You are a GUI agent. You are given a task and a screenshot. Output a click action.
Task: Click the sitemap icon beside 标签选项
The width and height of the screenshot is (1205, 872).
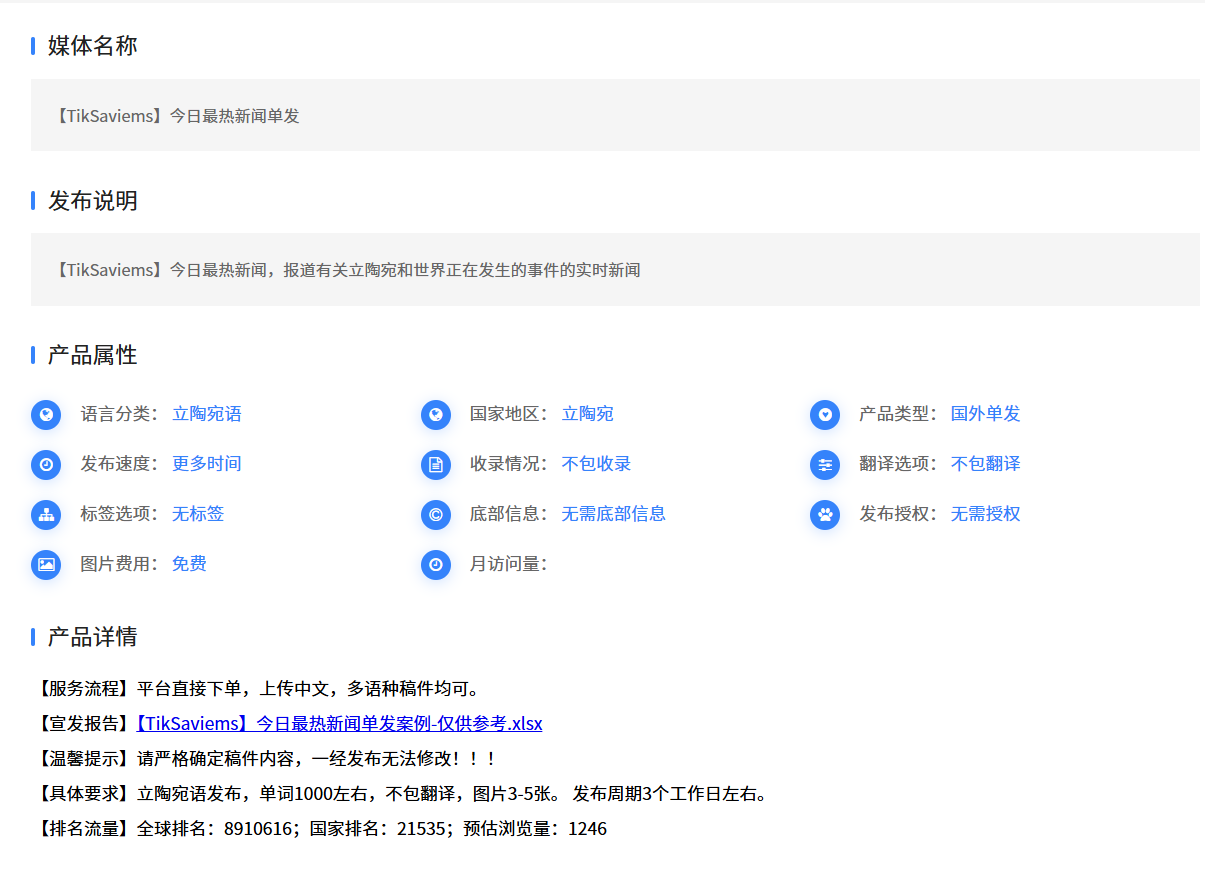(46, 514)
